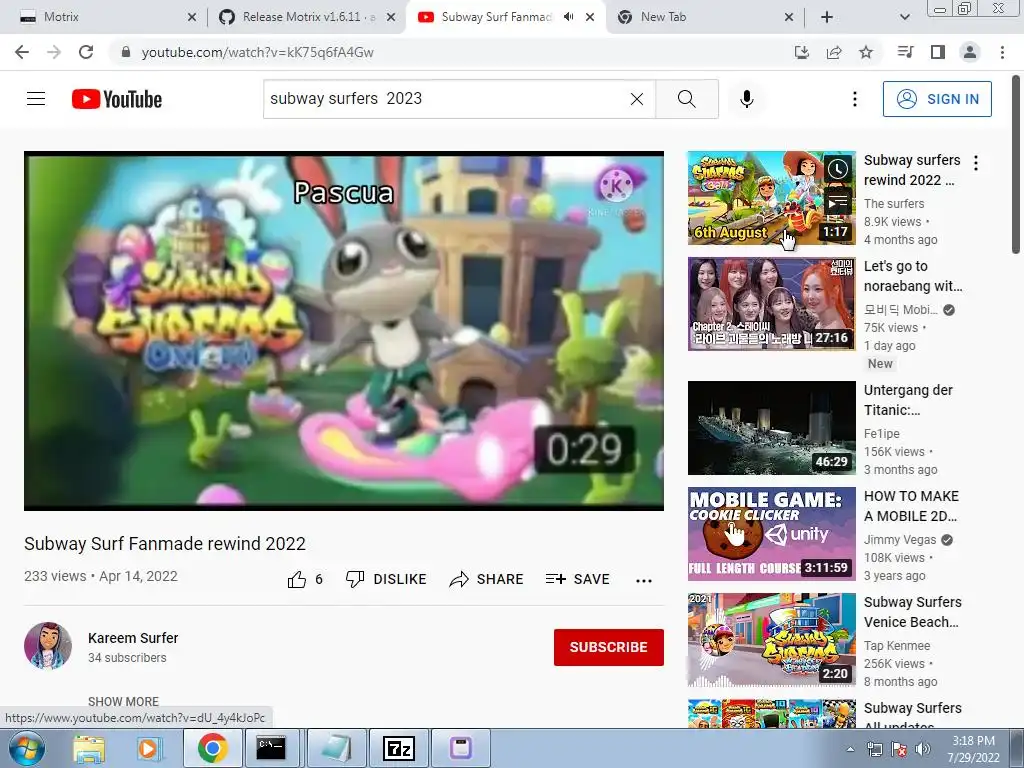Click Jimmy Vegas channel name
The height and width of the screenshot is (768, 1024).
(x=900, y=540)
